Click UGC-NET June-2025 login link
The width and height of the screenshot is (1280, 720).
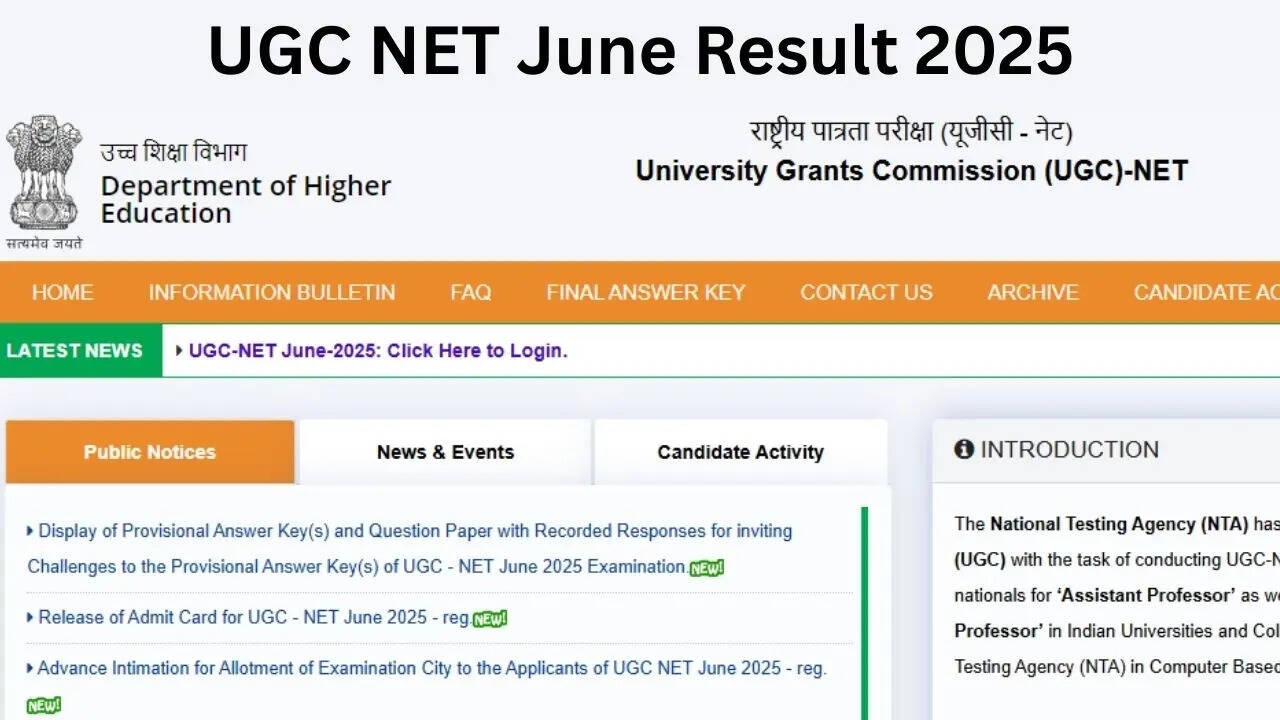click(377, 351)
